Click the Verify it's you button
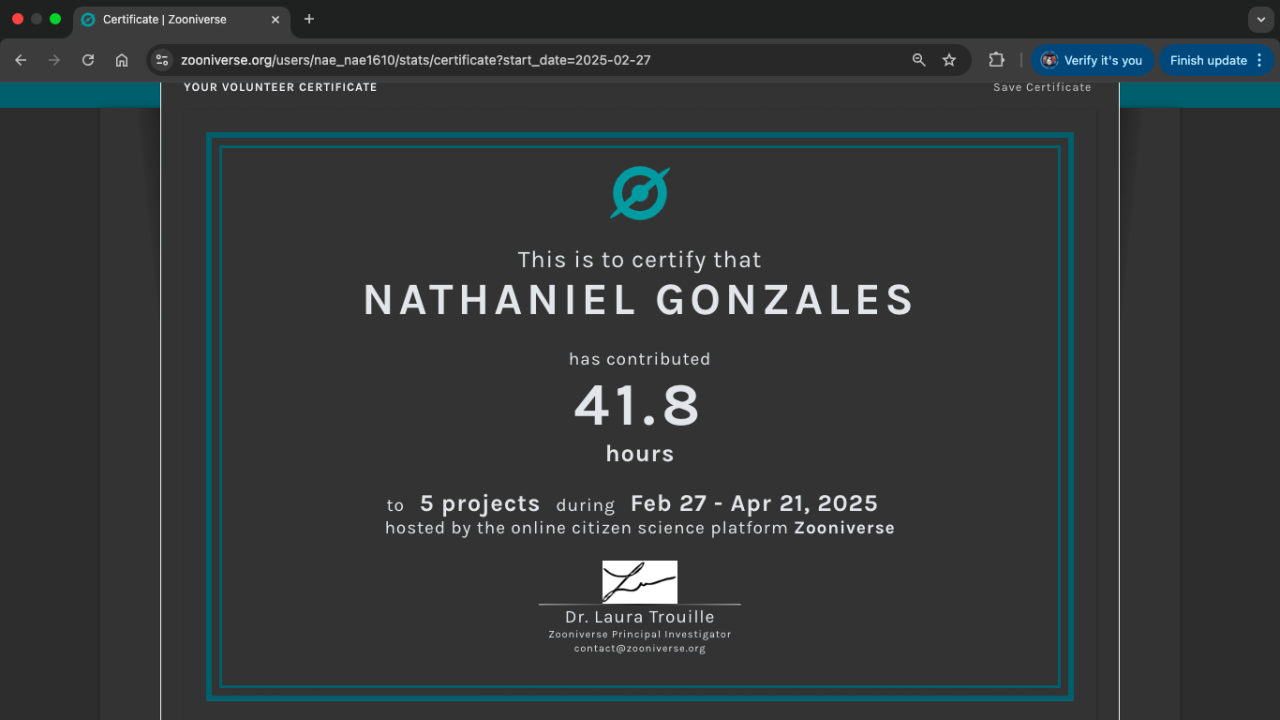The width and height of the screenshot is (1280, 720). pyautogui.click(x=1092, y=60)
